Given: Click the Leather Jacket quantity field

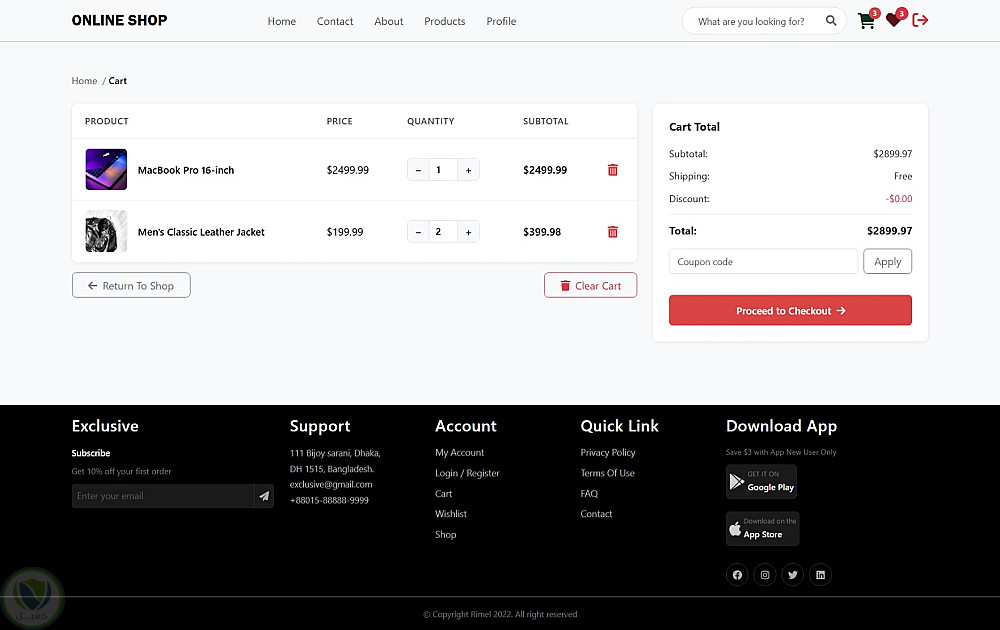Looking at the screenshot, I should click(x=443, y=232).
